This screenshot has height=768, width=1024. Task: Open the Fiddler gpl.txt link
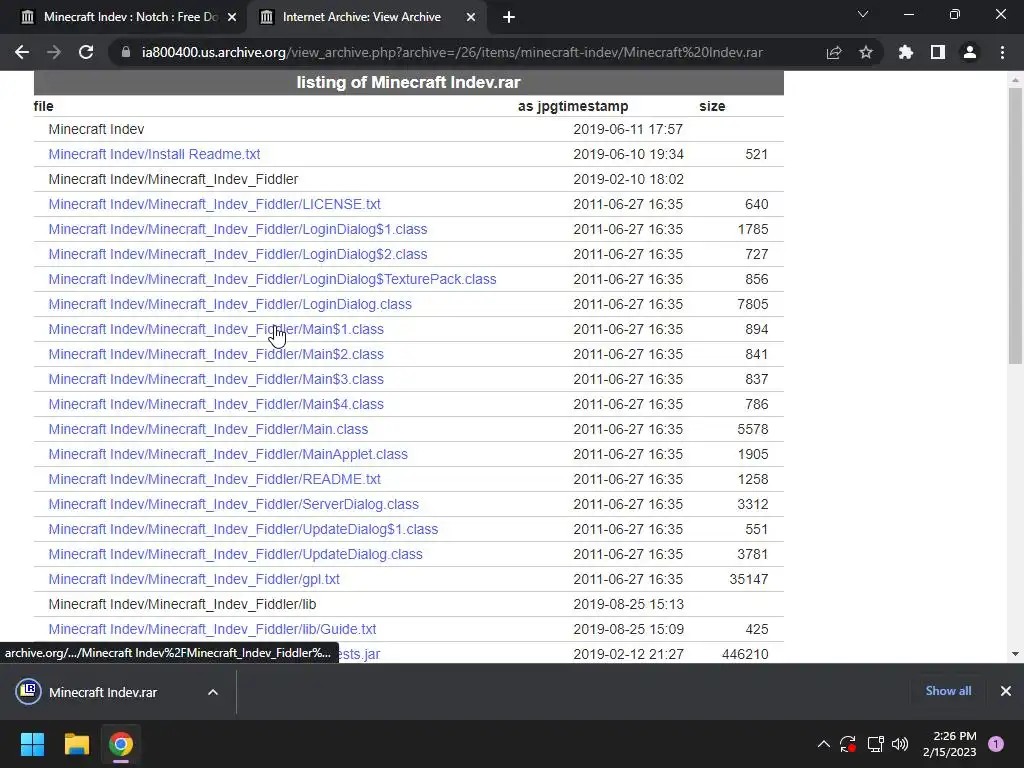coord(194,579)
